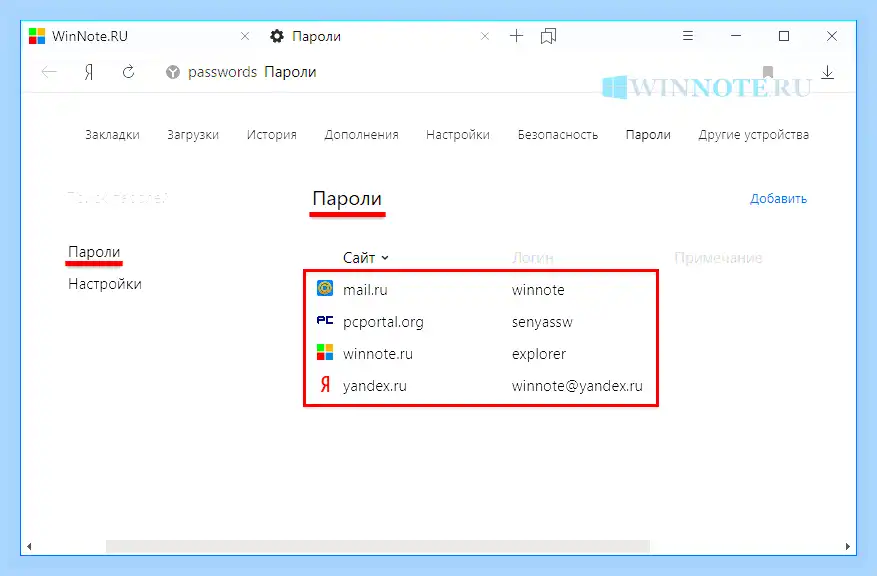Open the История section

point(272,135)
